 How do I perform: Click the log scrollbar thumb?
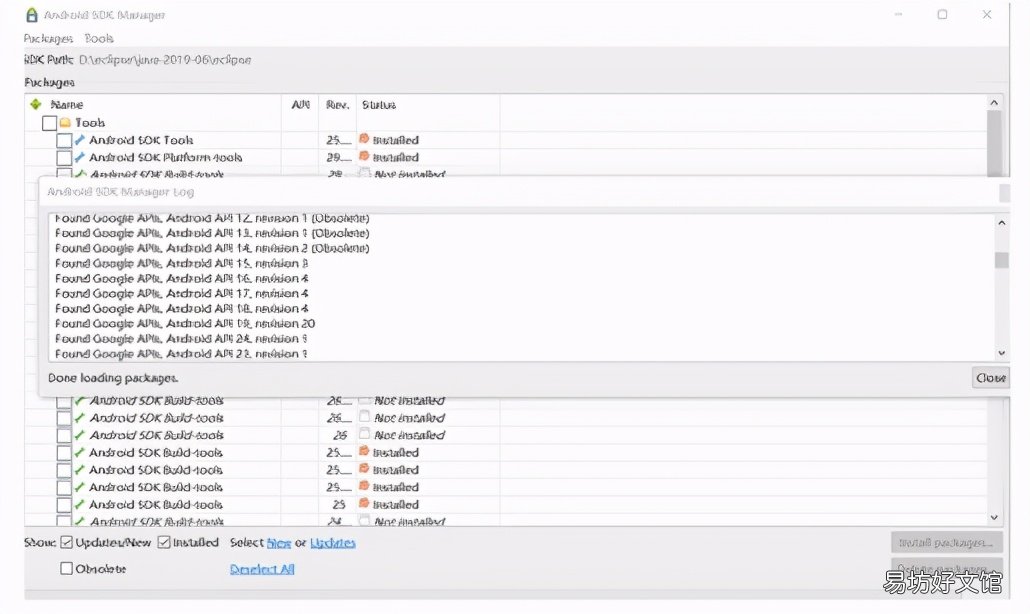pos(1002,260)
